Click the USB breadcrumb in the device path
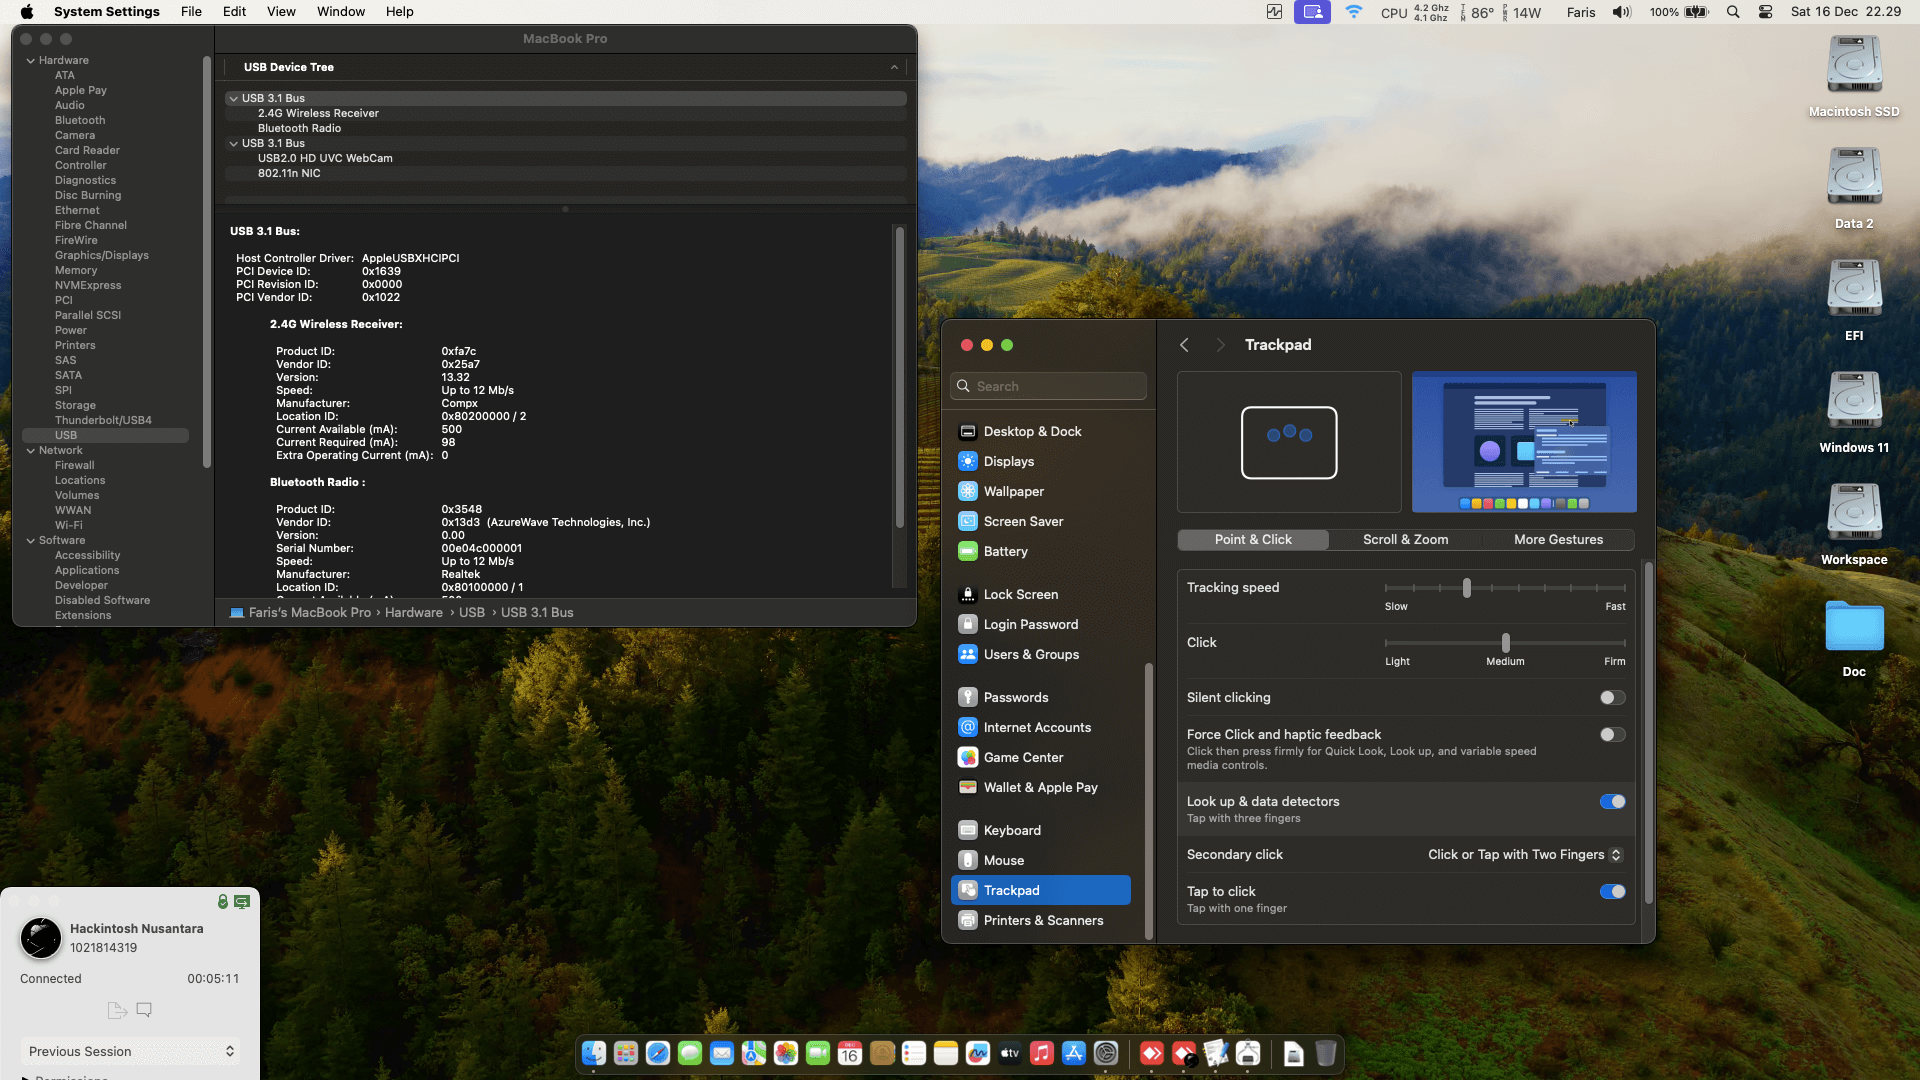This screenshot has height=1080, width=1920. tap(471, 612)
